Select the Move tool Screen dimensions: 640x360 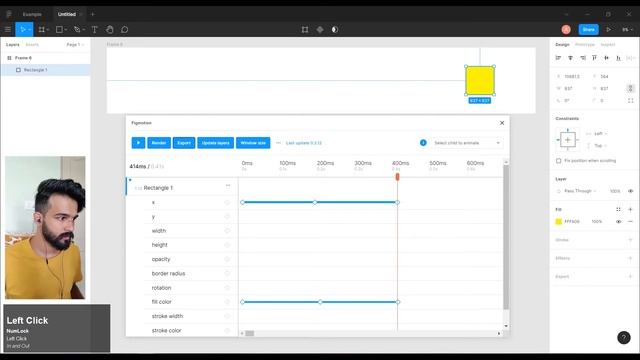coord(23,29)
